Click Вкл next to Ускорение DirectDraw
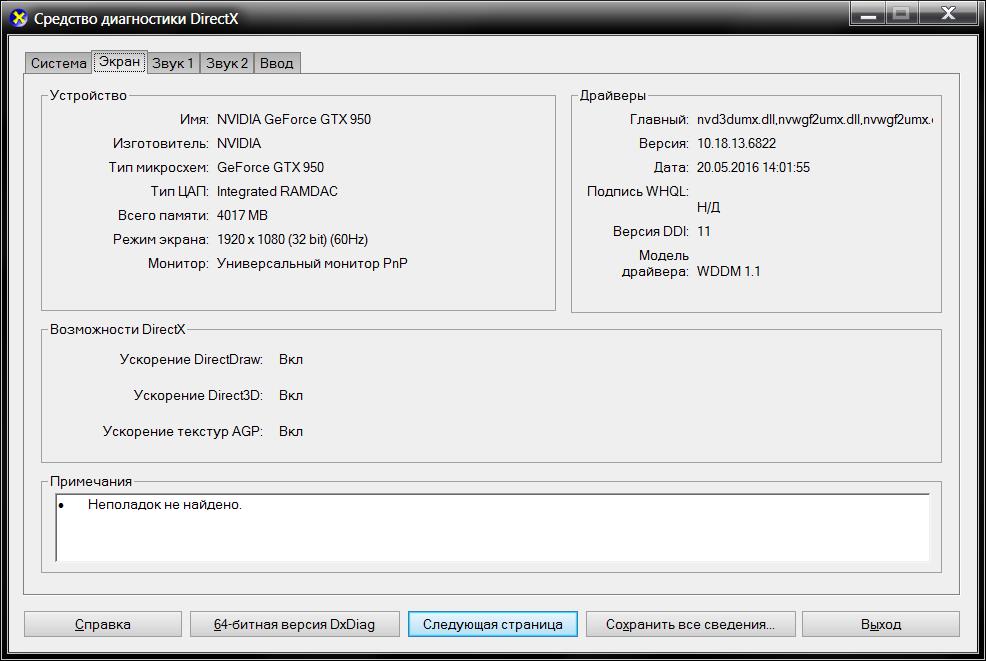Image resolution: width=986 pixels, height=661 pixels. point(291,360)
